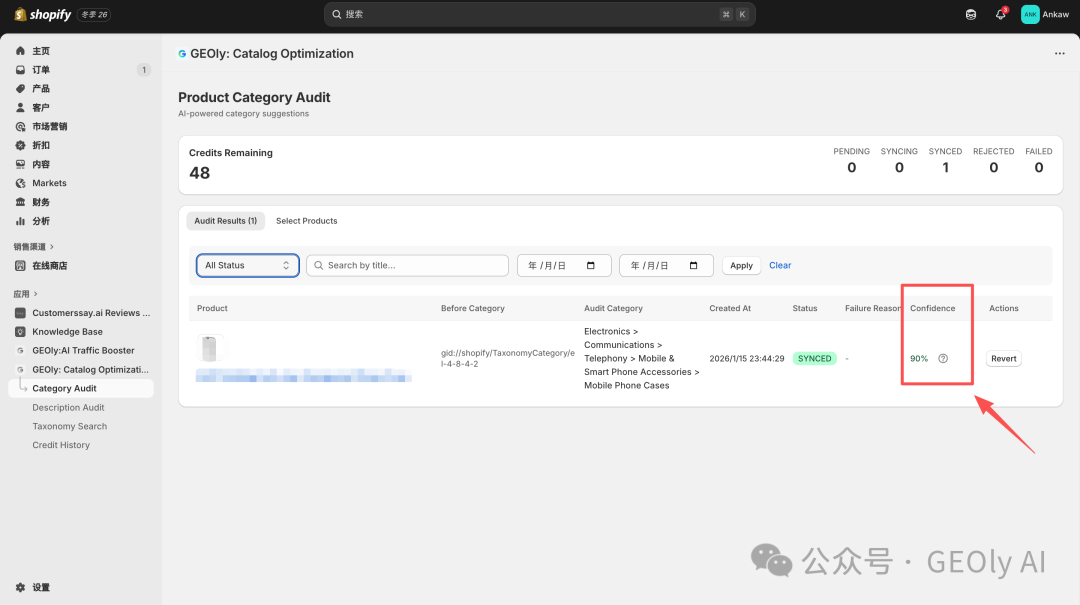Viewport: 1080px width, 605px height.
Task: Open 市场营销 marketing in sidebar
Action: click(50, 127)
